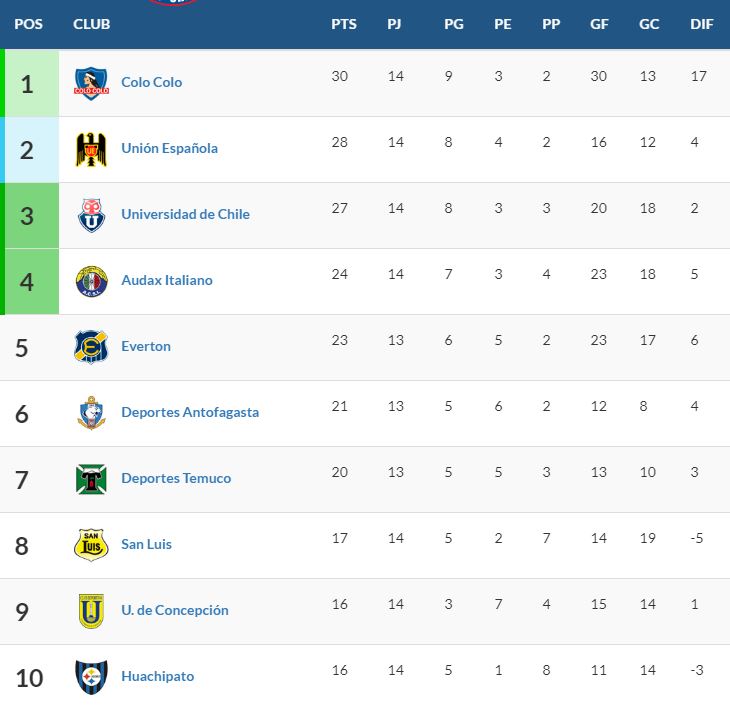Screen dimensions: 730x706
Task: Click the Everton club crest
Action: 91,347
